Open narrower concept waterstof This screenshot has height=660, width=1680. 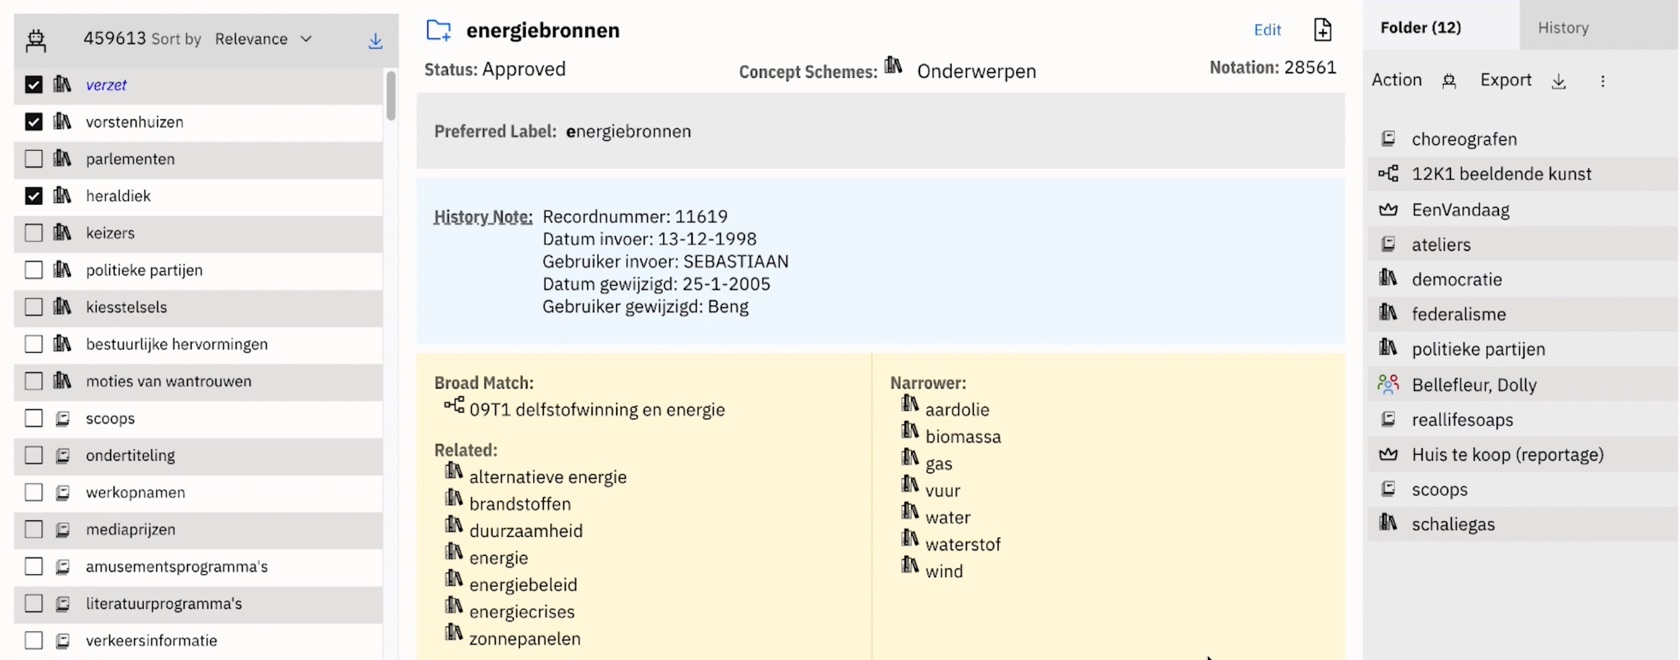[963, 545]
